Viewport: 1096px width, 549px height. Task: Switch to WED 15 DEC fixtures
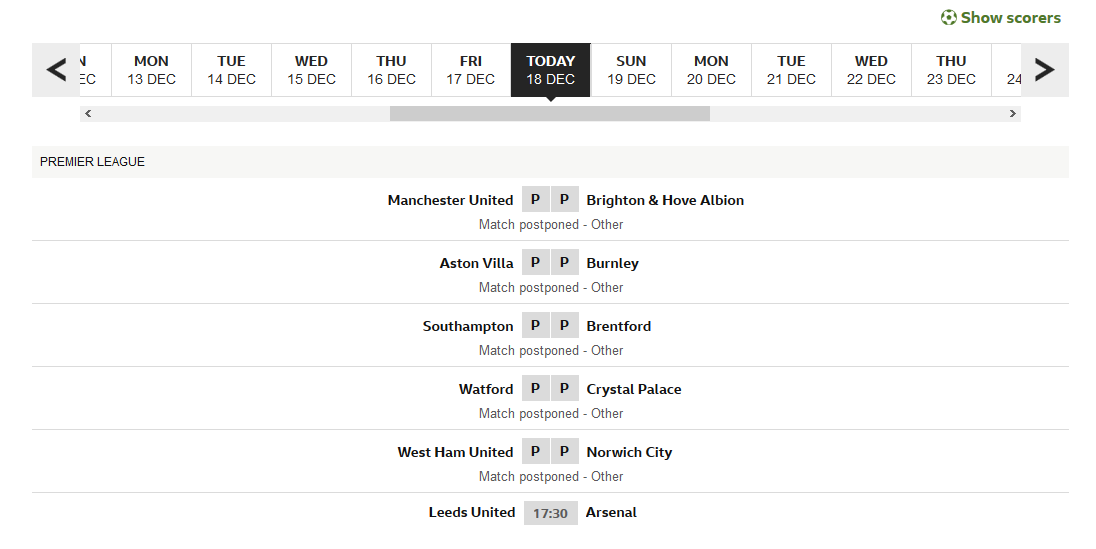pos(311,70)
